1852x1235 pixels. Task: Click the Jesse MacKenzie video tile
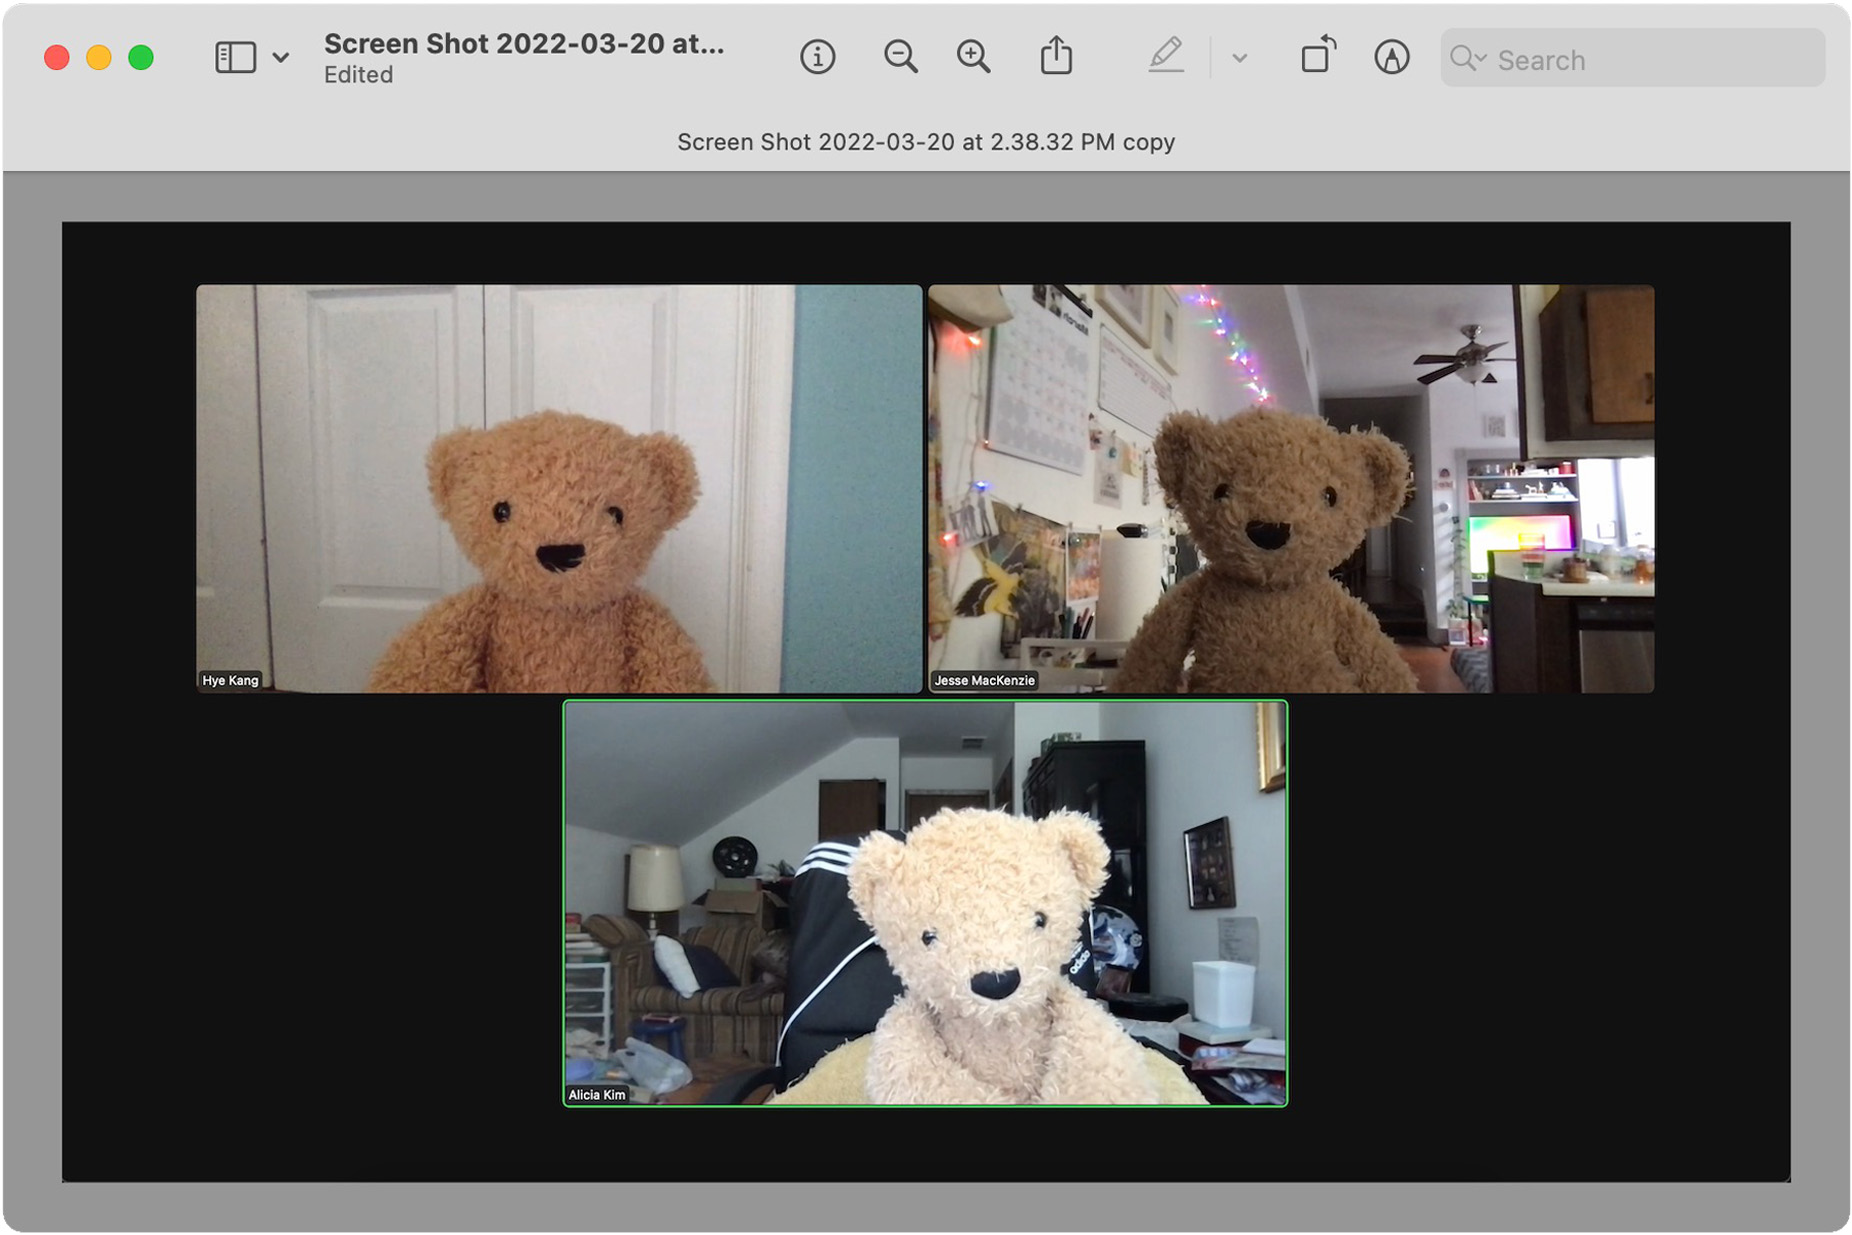(1291, 488)
